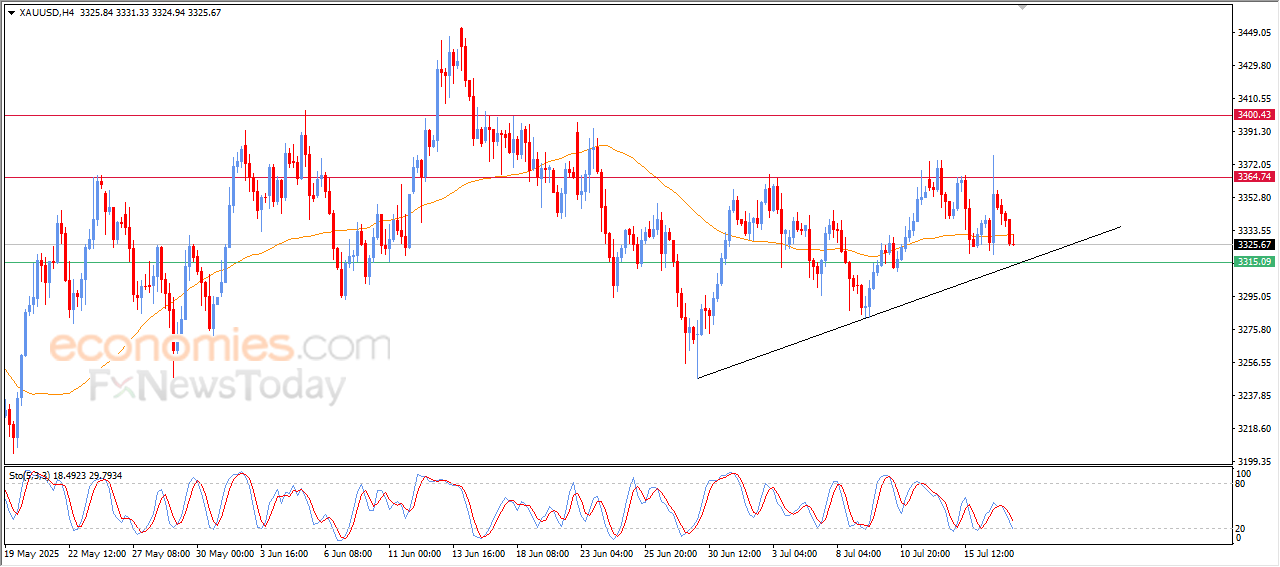Click the 3333.55 price axis label

coord(1257,231)
